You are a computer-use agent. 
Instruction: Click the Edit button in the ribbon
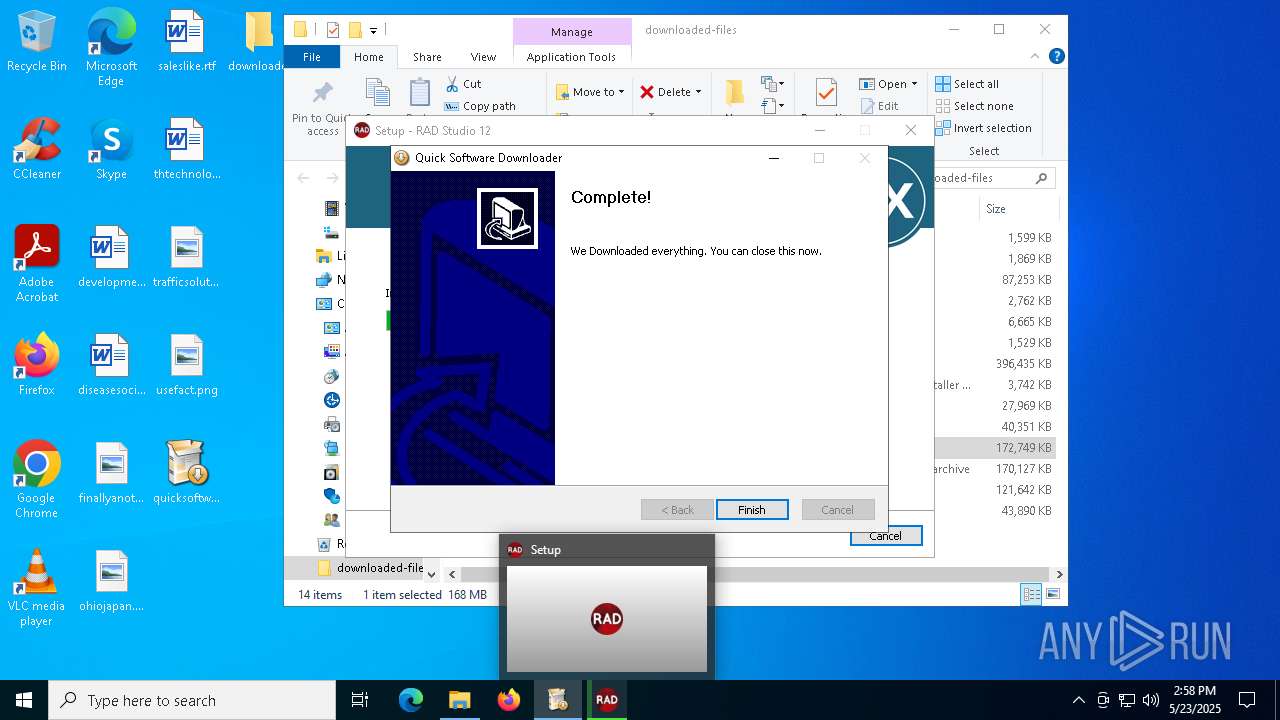879,106
